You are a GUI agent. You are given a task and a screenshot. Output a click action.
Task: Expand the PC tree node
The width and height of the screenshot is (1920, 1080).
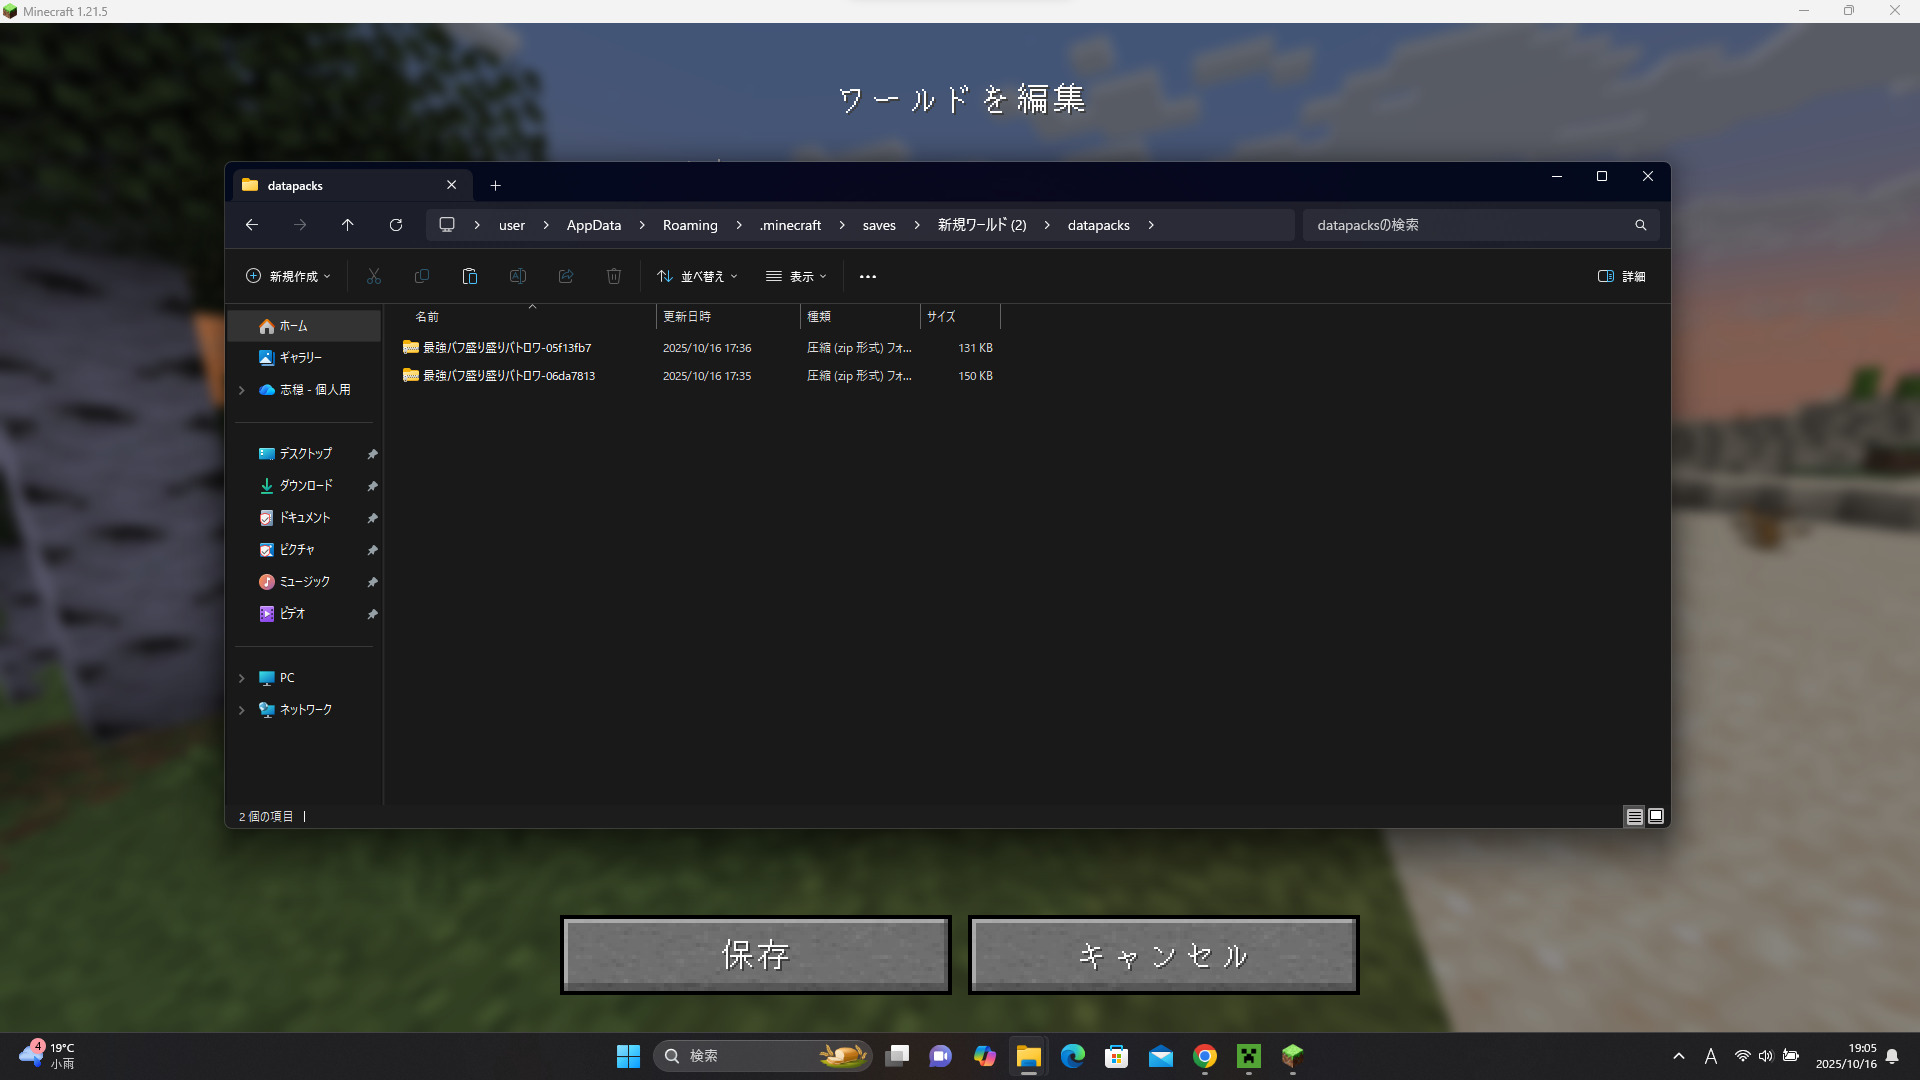click(241, 678)
